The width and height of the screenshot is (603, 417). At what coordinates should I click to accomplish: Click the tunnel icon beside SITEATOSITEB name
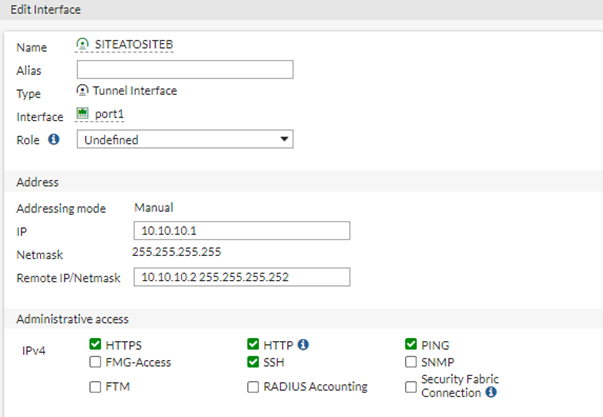(83, 46)
